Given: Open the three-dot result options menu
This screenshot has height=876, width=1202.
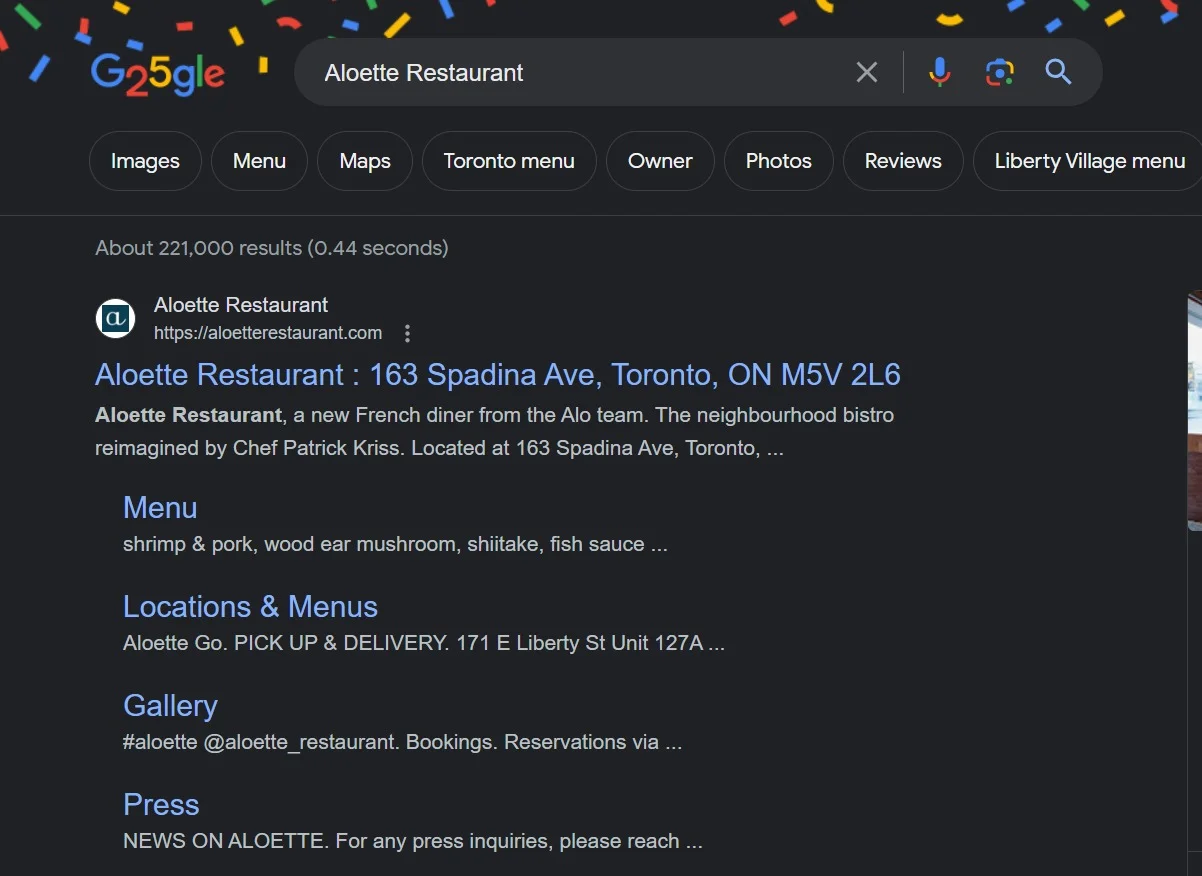Looking at the screenshot, I should [407, 333].
